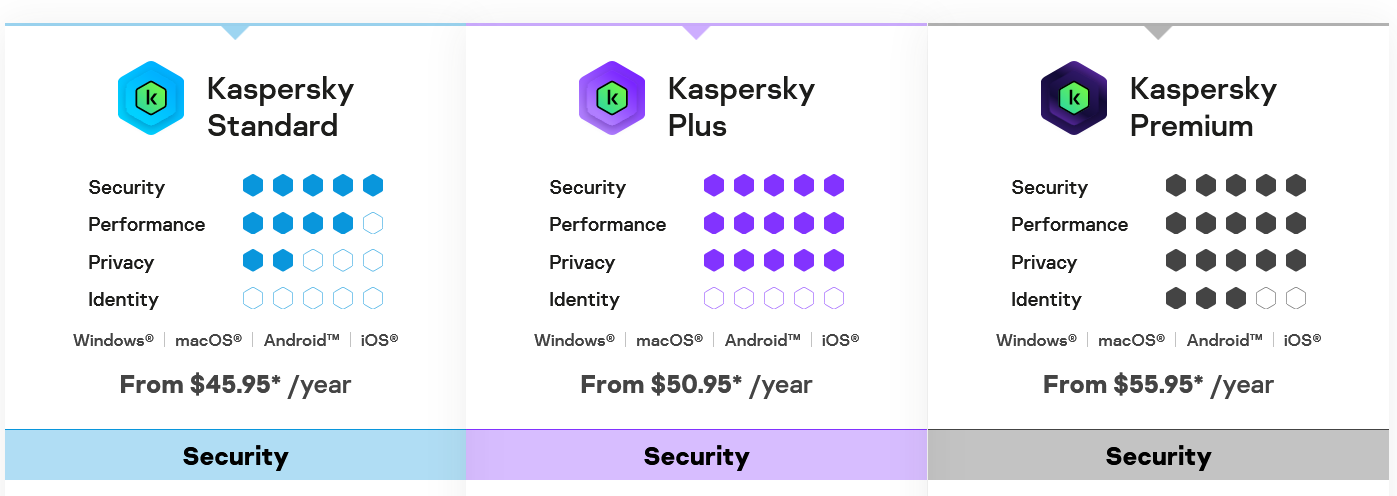Click the Android platform label in Premium card

pos(1224,340)
